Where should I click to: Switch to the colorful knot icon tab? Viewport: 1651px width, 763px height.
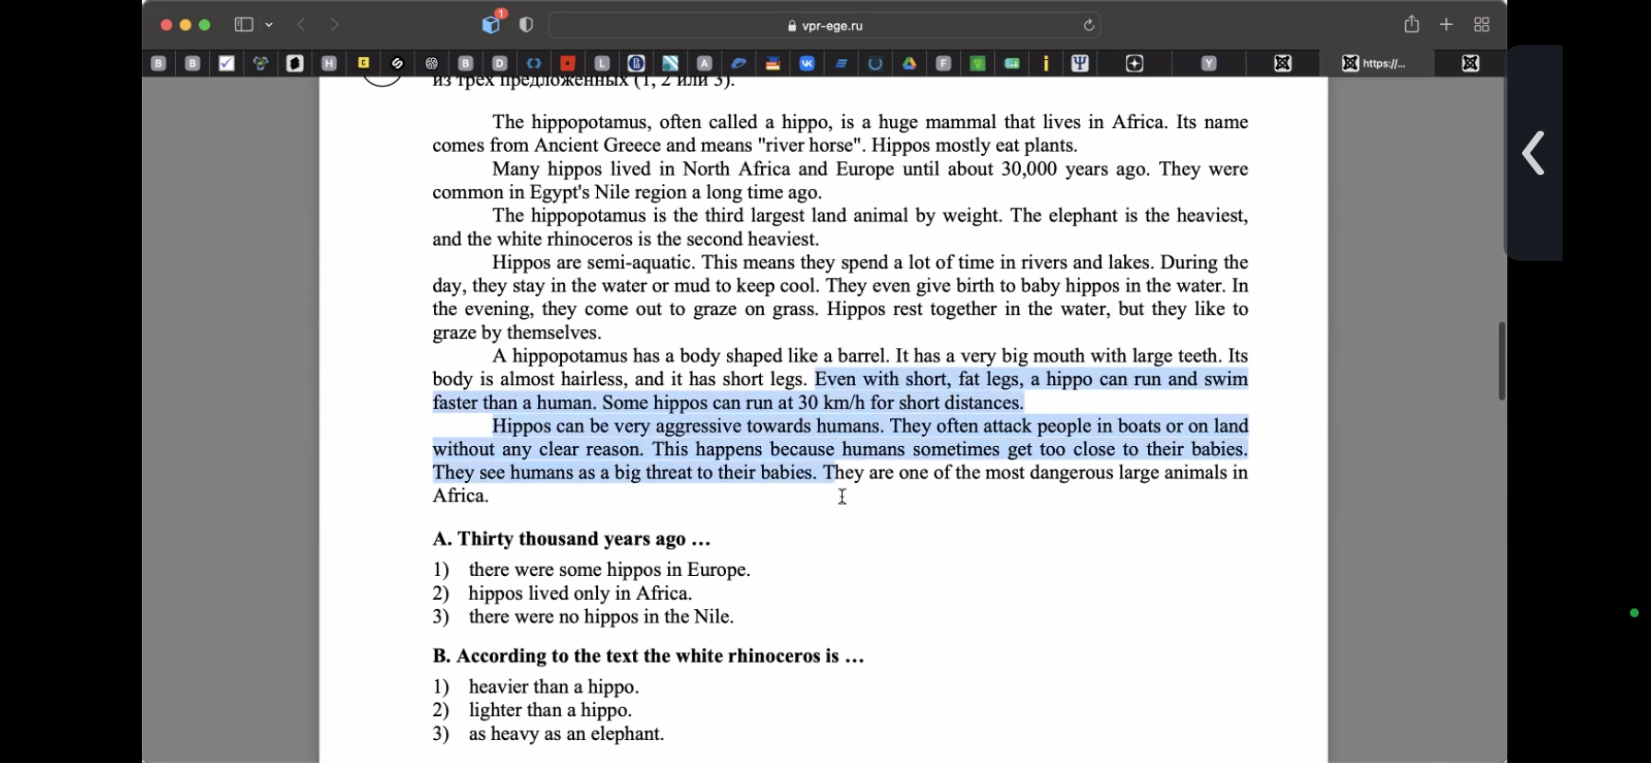261,63
